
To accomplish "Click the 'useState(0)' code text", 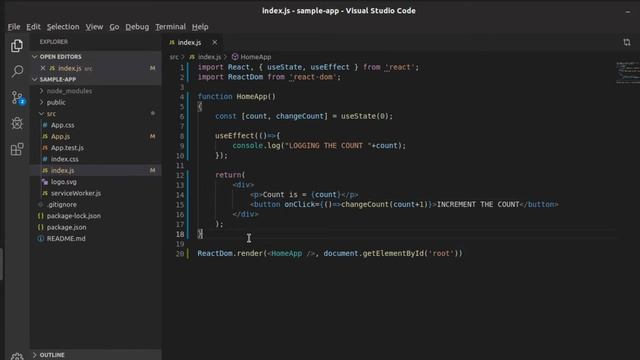I will coord(364,116).
